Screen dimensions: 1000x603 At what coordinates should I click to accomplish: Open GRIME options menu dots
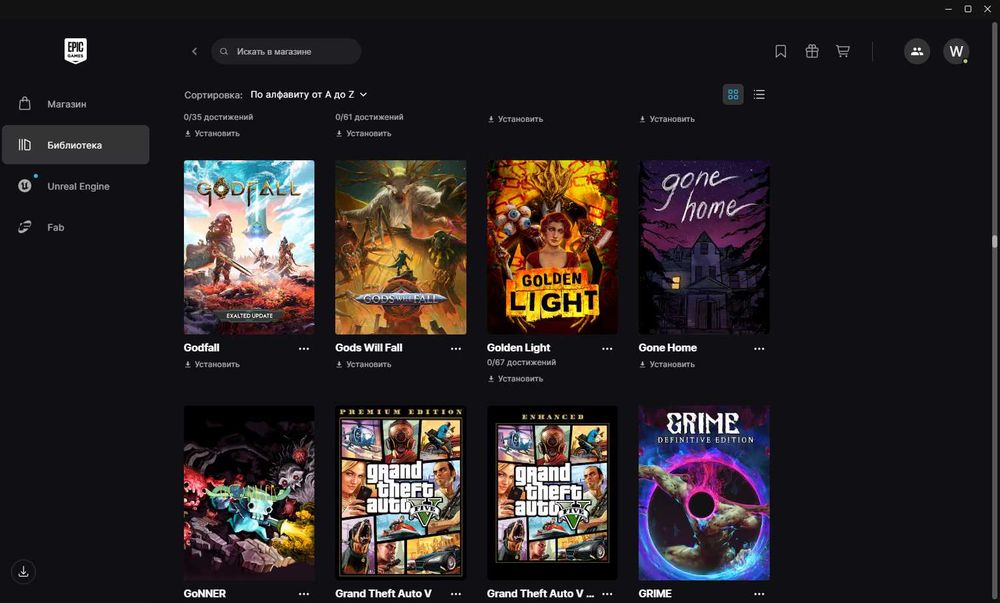(x=759, y=594)
